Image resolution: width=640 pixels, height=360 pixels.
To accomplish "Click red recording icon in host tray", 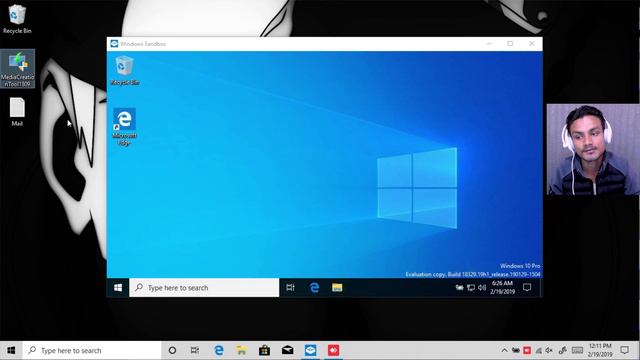I will [x=527, y=351].
